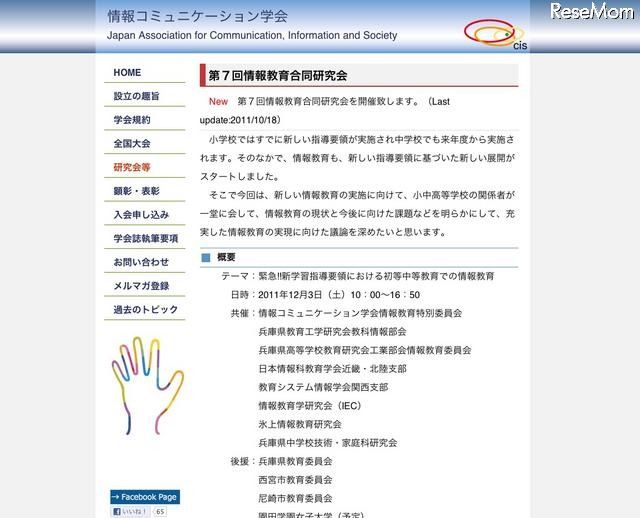Click 日本情報科教育学会近畿・北陸支部 text
The width and height of the screenshot is (640, 518).
[x=332, y=369]
